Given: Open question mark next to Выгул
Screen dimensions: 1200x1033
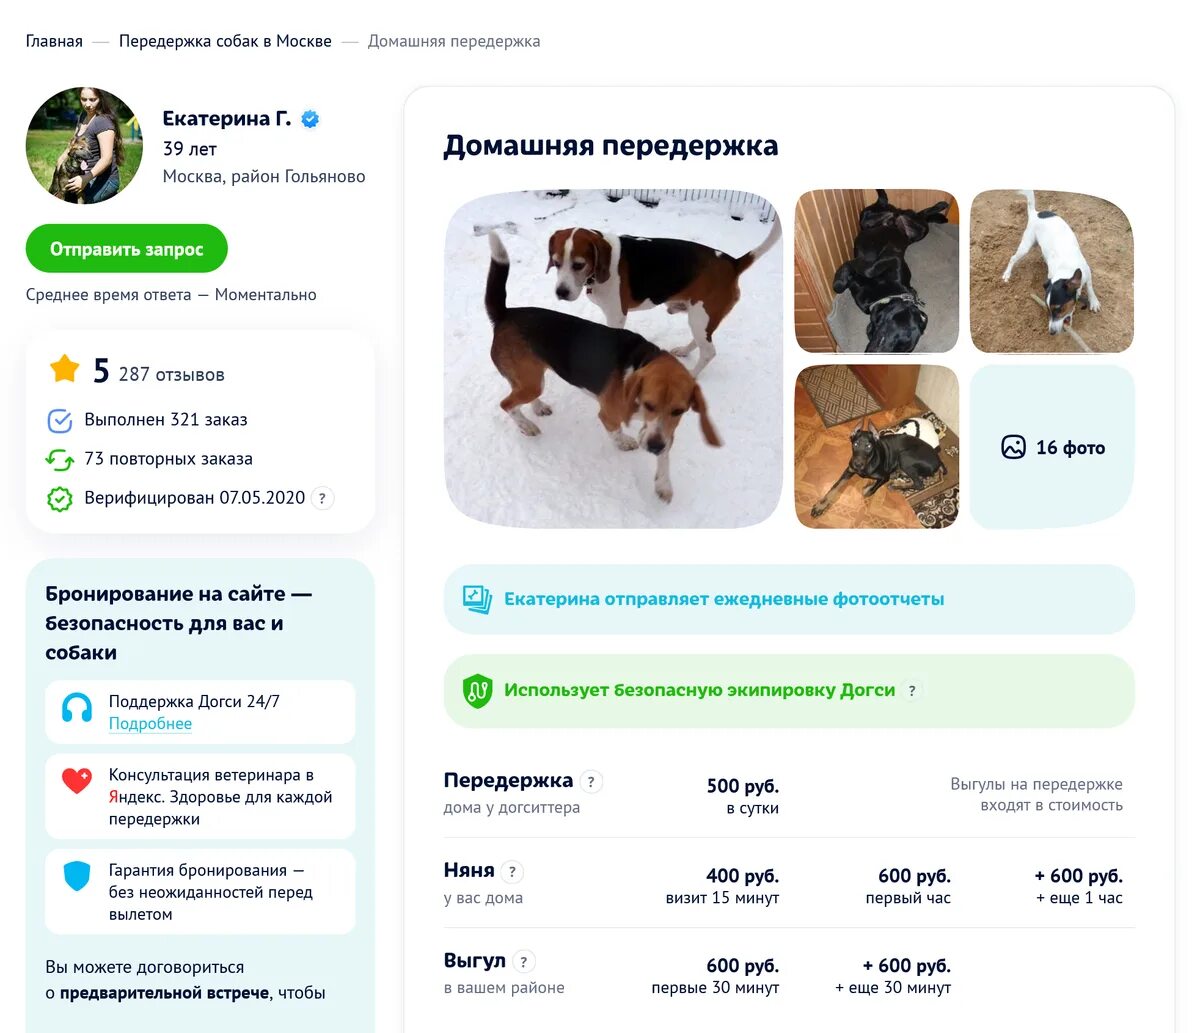Looking at the screenshot, I should [x=524, y=962].
